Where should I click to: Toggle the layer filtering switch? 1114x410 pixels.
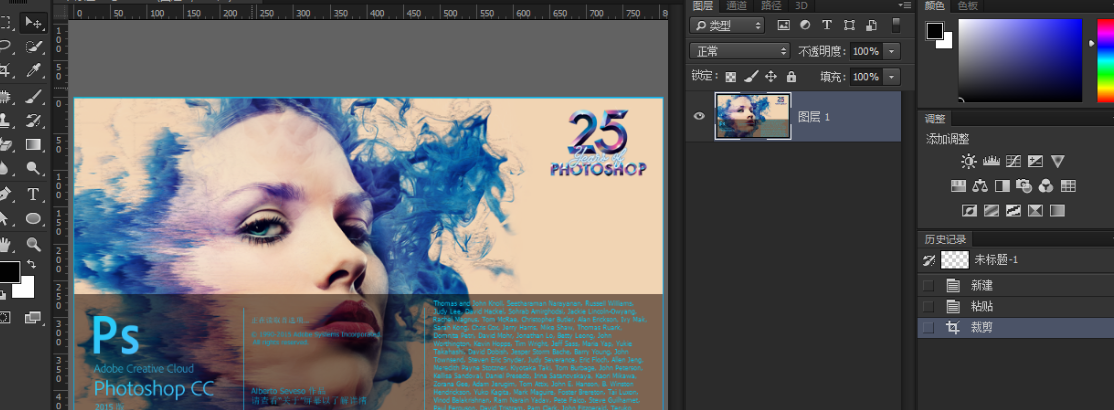(896, 25)
